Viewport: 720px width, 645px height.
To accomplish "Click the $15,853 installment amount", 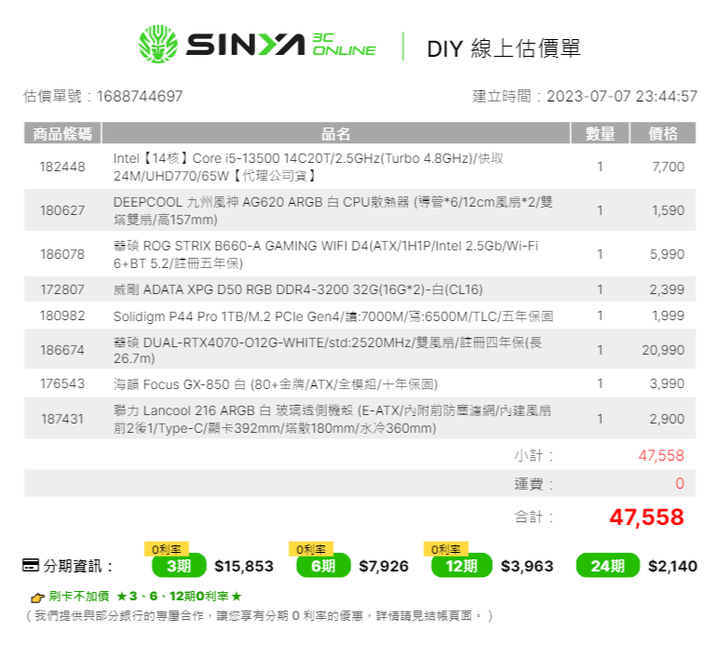I will coord(244,566).
